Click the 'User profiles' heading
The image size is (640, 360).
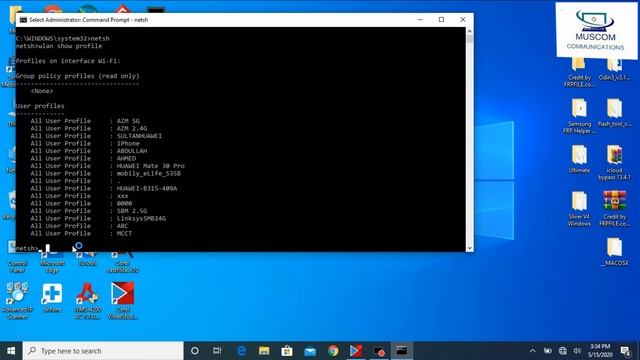coord(40,106)
